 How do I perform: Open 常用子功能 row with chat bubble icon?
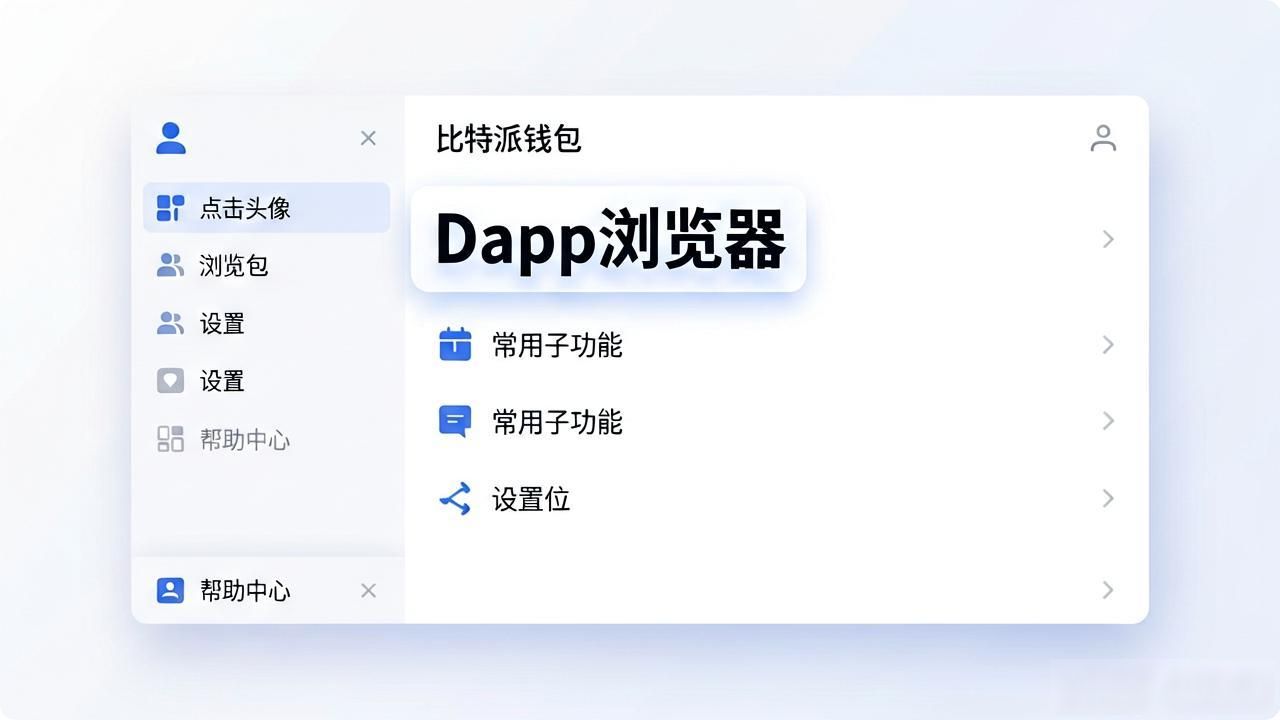(777, 421)
